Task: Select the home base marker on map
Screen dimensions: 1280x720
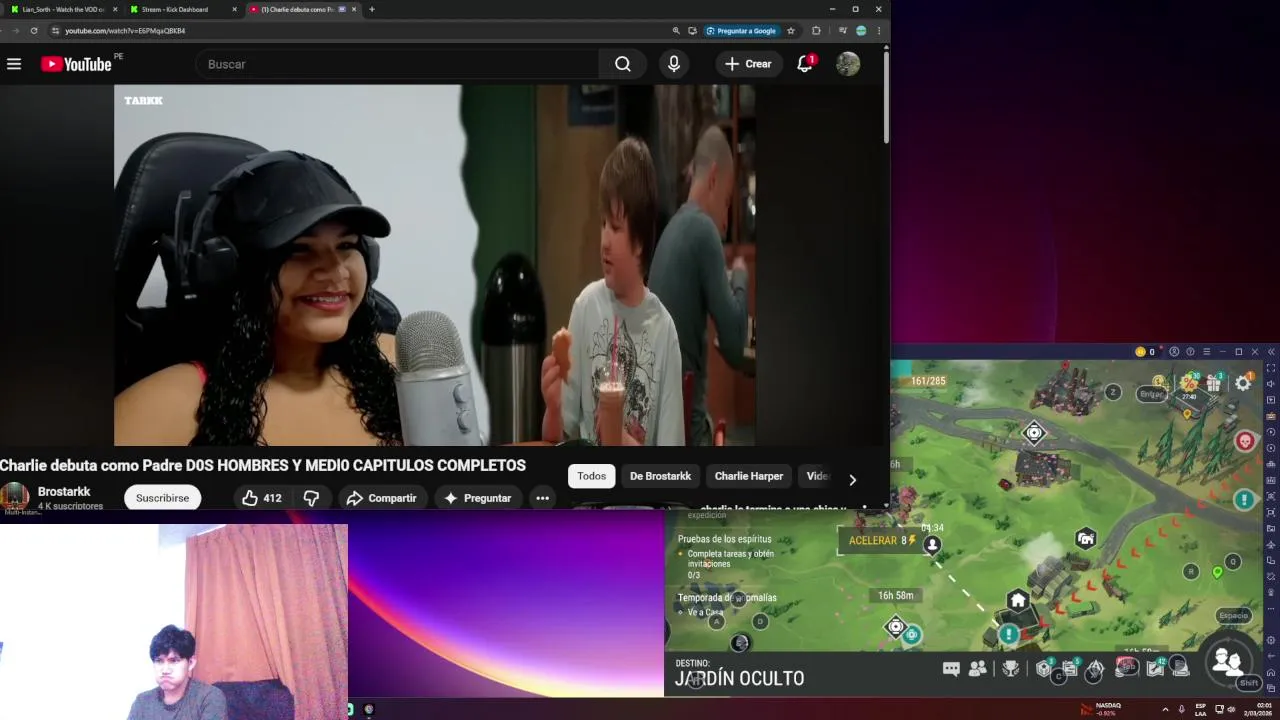Action: (1018, 601)
